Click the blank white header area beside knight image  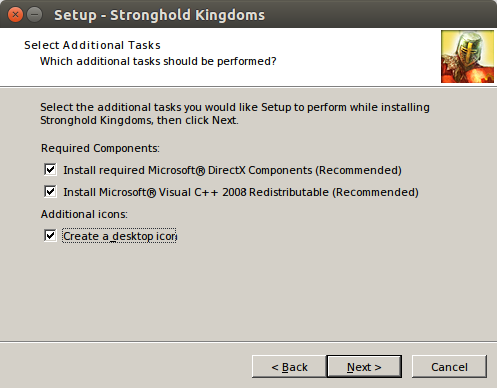[x=357, y=57]
